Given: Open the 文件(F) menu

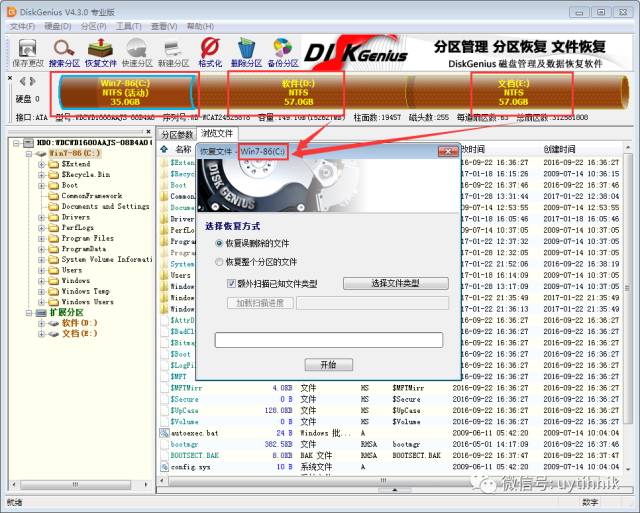Looking at the screenshot, I should click(22, 27).
